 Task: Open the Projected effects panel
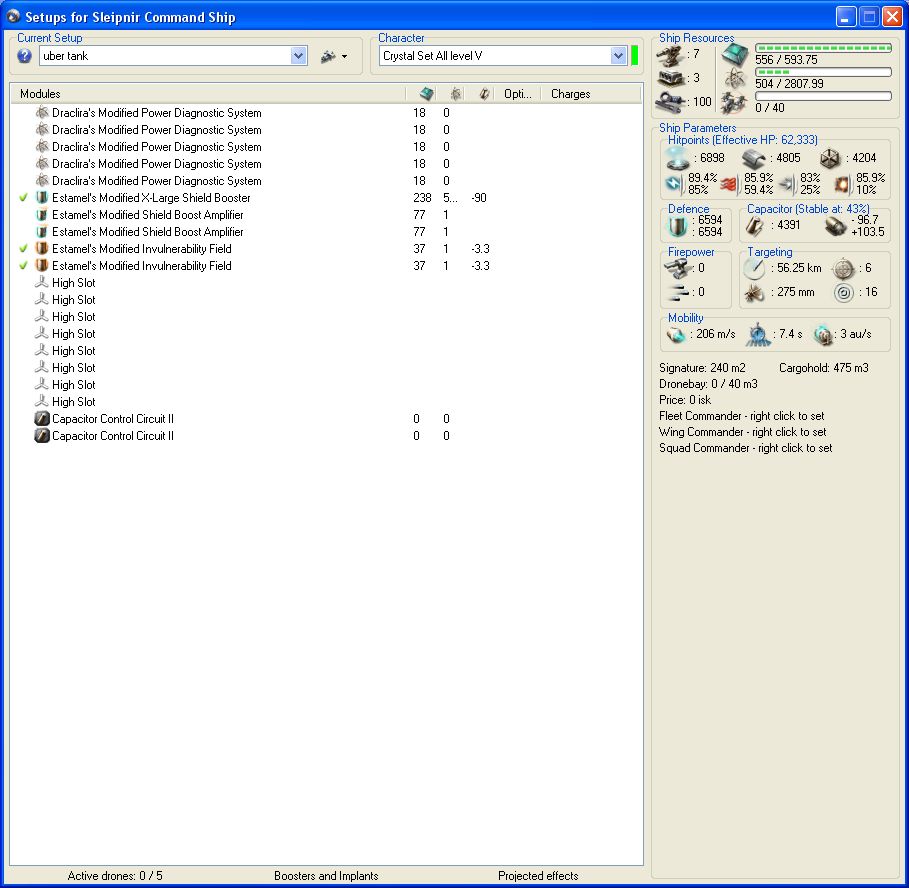tap(538, 876)
